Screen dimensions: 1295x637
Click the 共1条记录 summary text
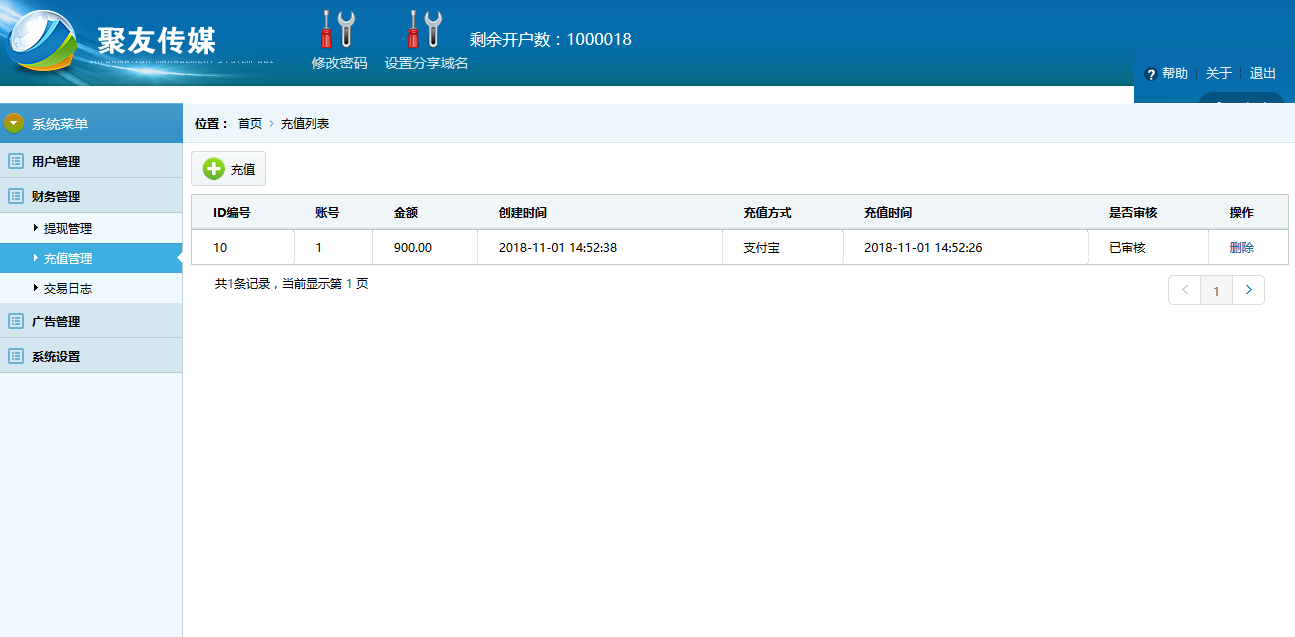[x=291, y=284]
